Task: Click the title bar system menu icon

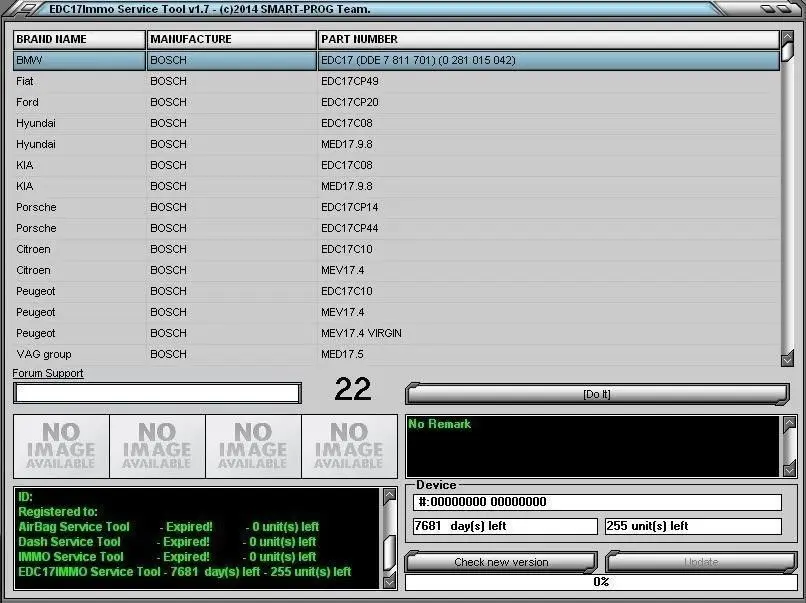Action: (27, 9)
